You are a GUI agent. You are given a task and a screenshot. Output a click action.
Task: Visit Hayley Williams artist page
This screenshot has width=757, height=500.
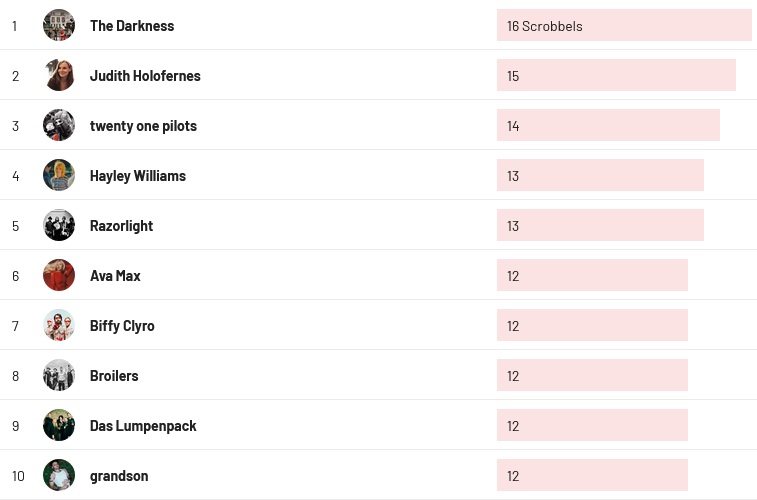[x=138, y=176]
